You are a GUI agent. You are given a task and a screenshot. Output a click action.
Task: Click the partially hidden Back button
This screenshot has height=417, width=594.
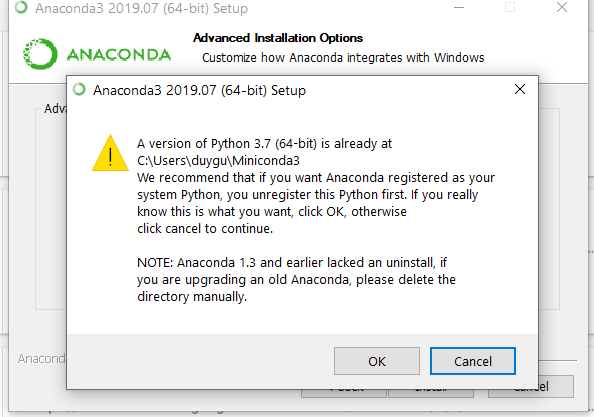coord(344,393)
